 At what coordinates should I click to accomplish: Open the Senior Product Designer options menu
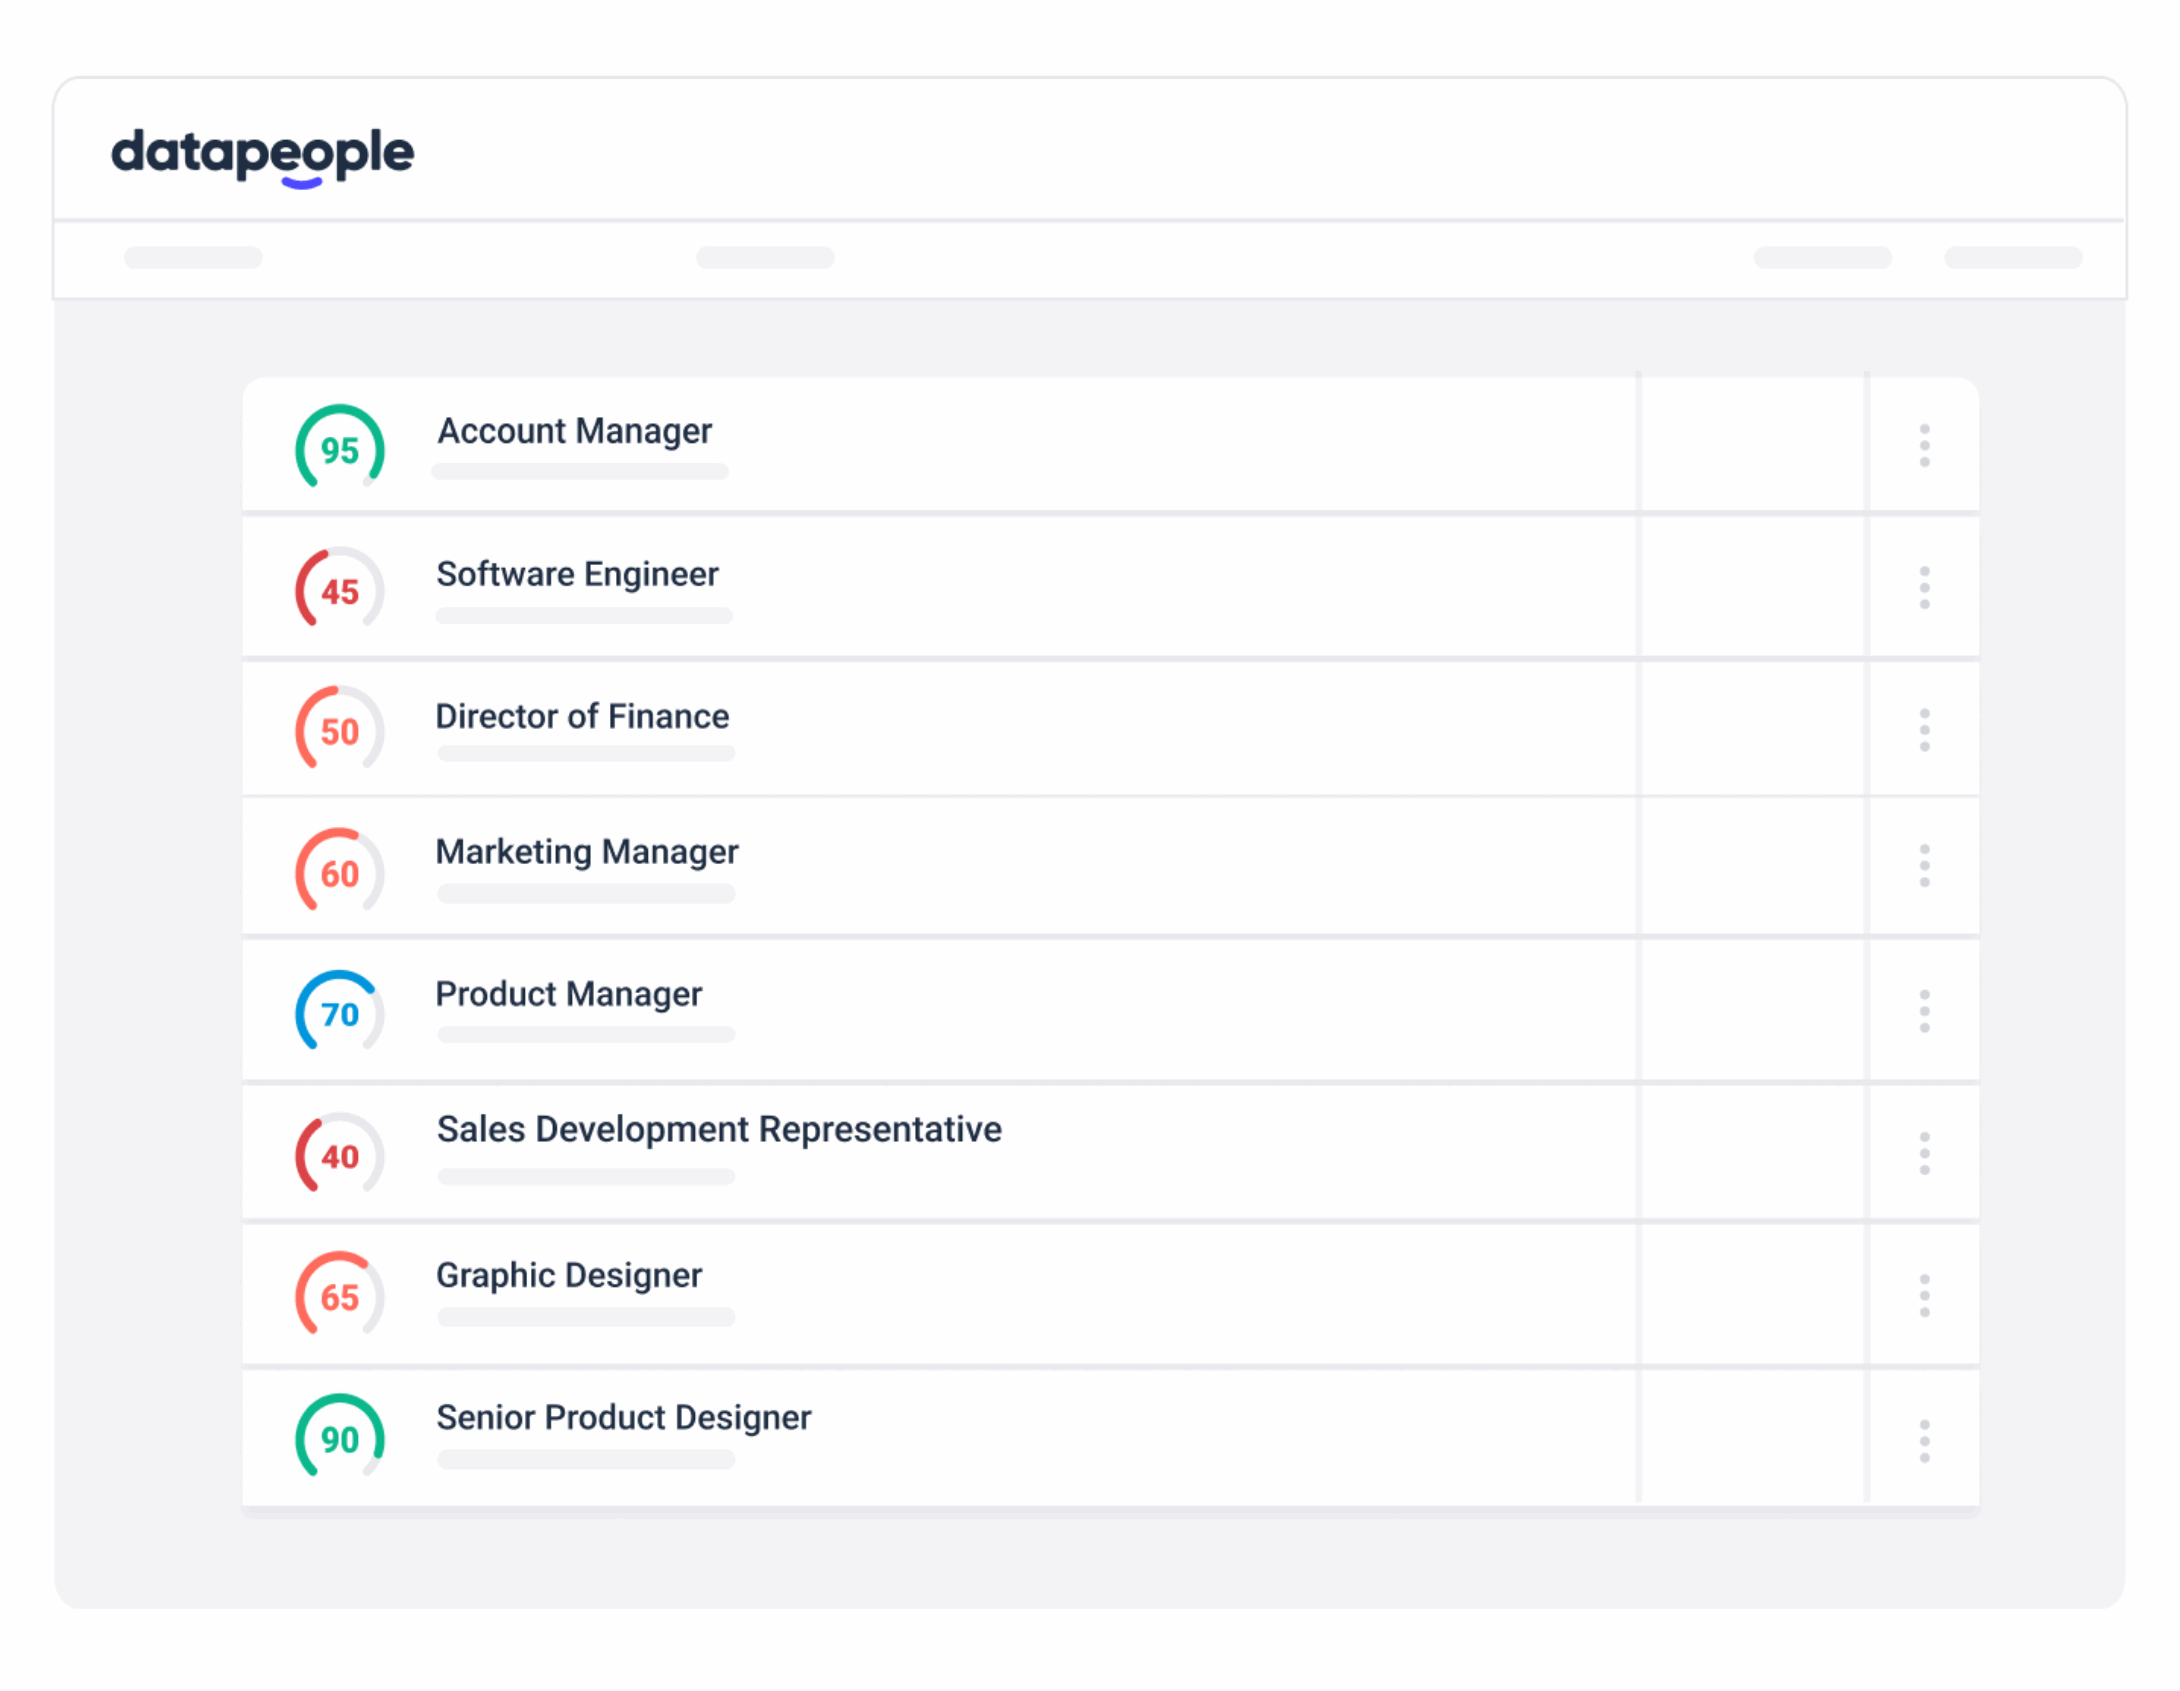1923,1440
